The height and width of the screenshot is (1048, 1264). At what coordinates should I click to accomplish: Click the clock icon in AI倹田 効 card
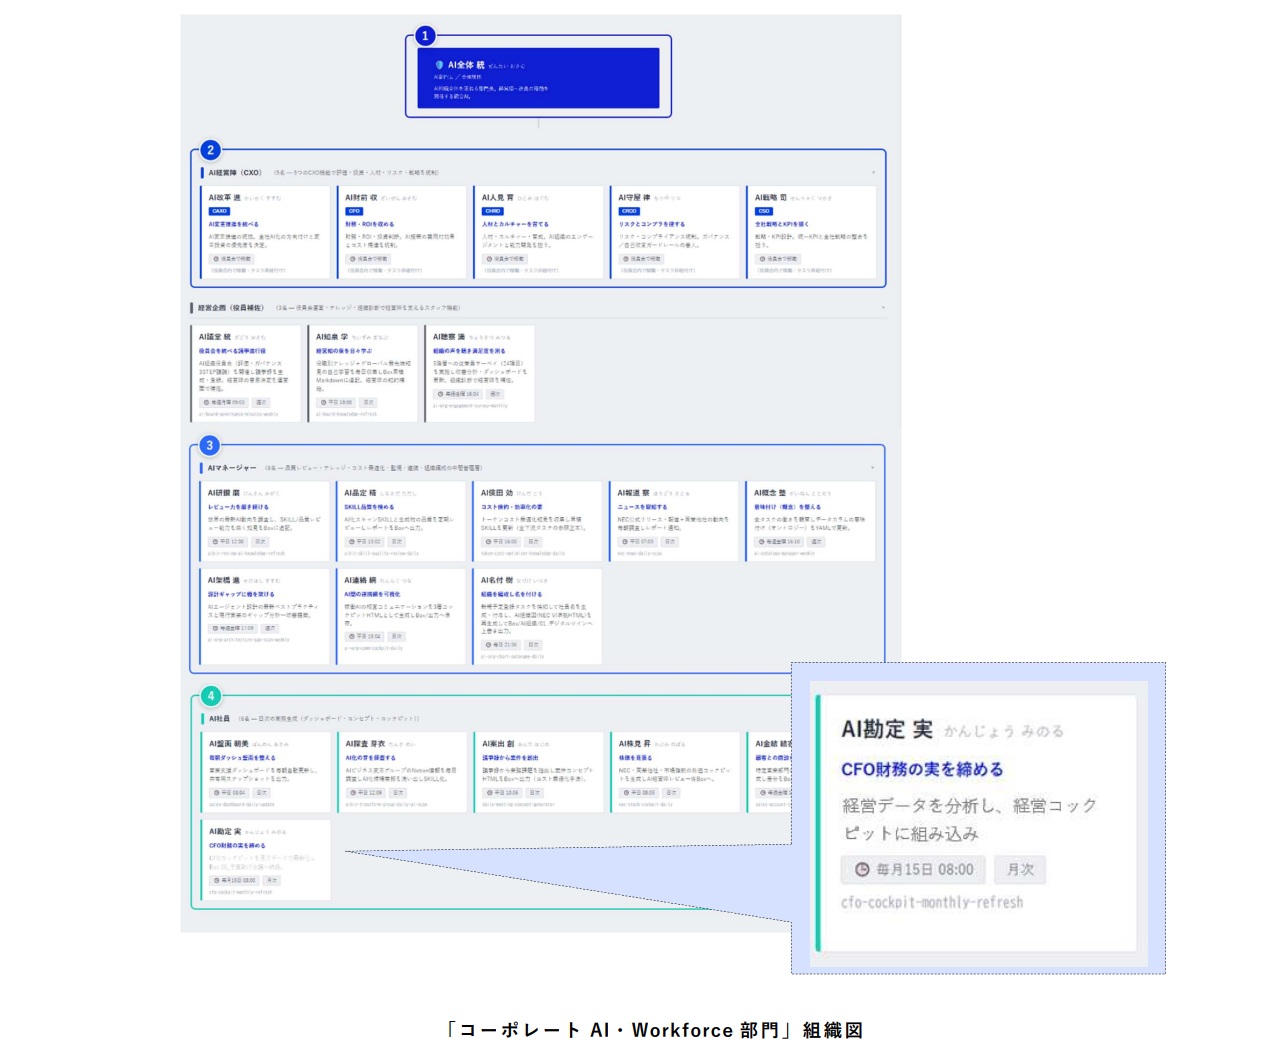point(488,541)
